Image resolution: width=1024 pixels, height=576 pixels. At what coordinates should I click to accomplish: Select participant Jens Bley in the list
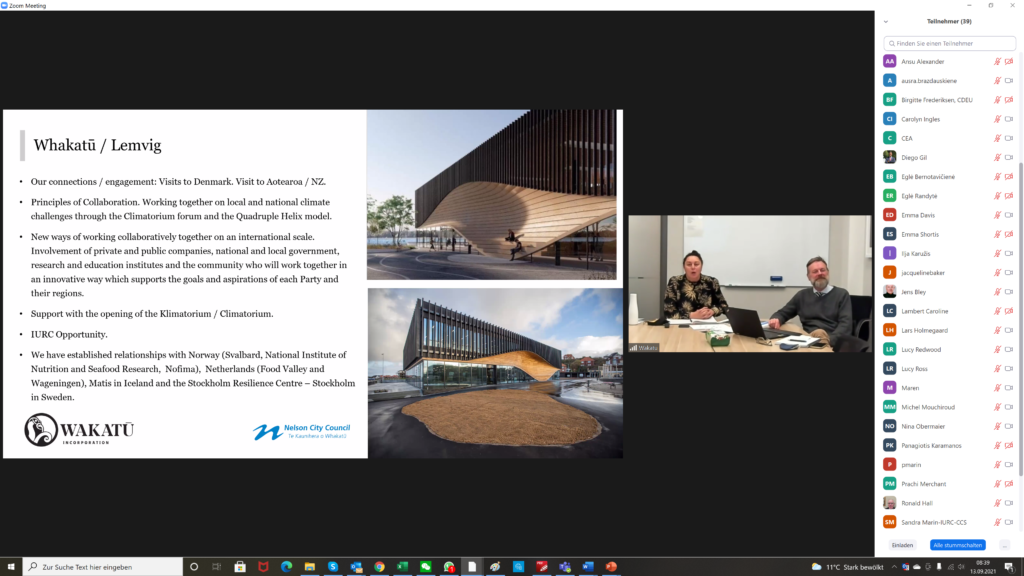tap(915, 292)
